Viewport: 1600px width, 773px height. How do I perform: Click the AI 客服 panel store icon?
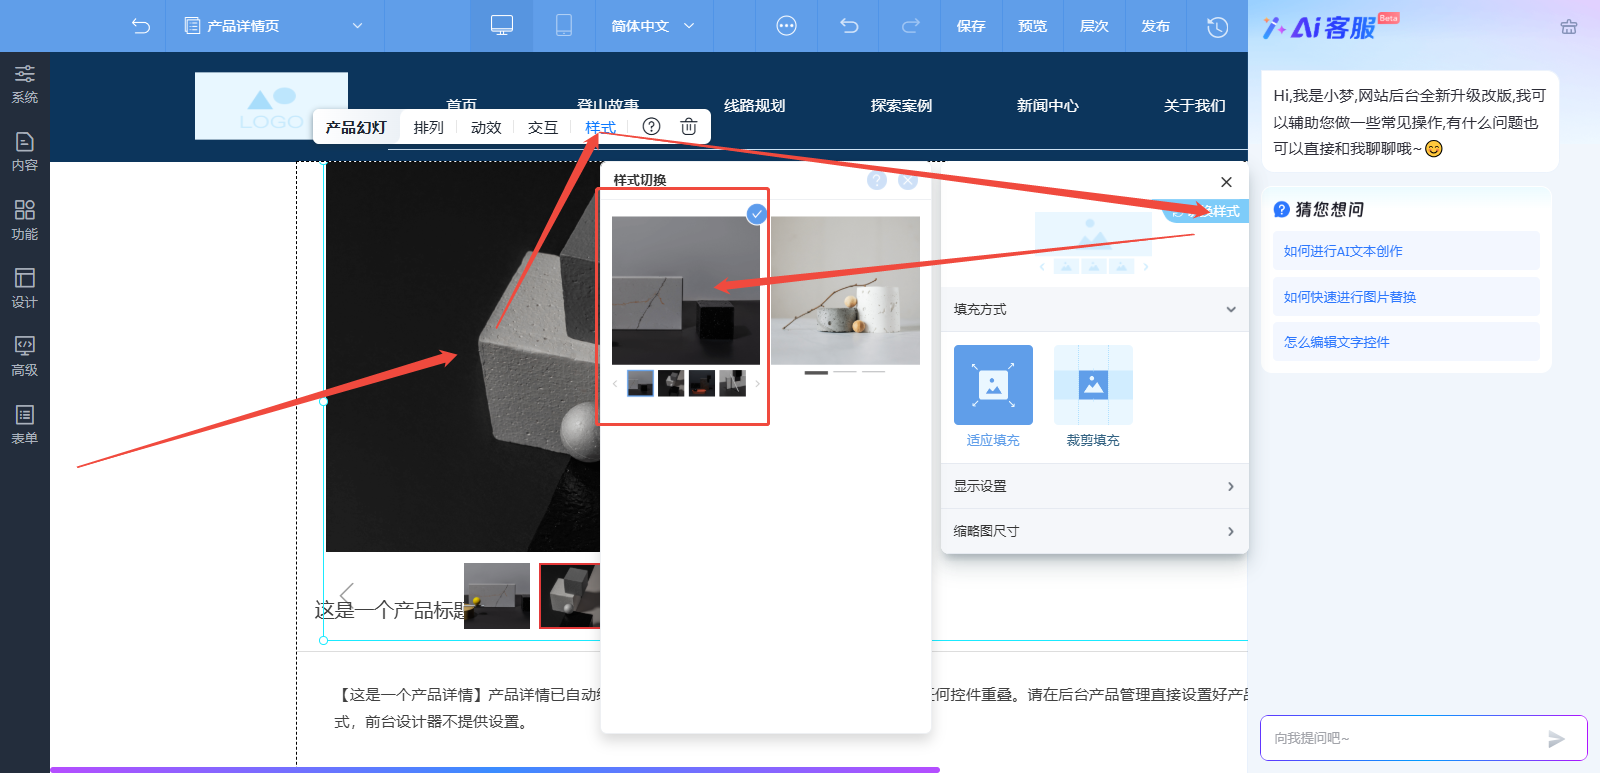coord(1569,27)
